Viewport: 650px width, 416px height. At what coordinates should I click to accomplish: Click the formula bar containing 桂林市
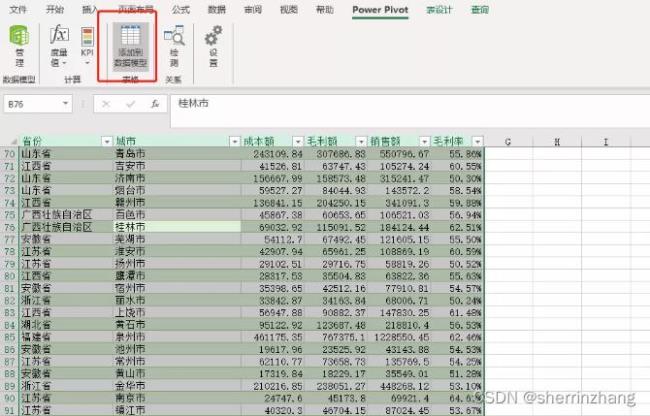point(410,110)
